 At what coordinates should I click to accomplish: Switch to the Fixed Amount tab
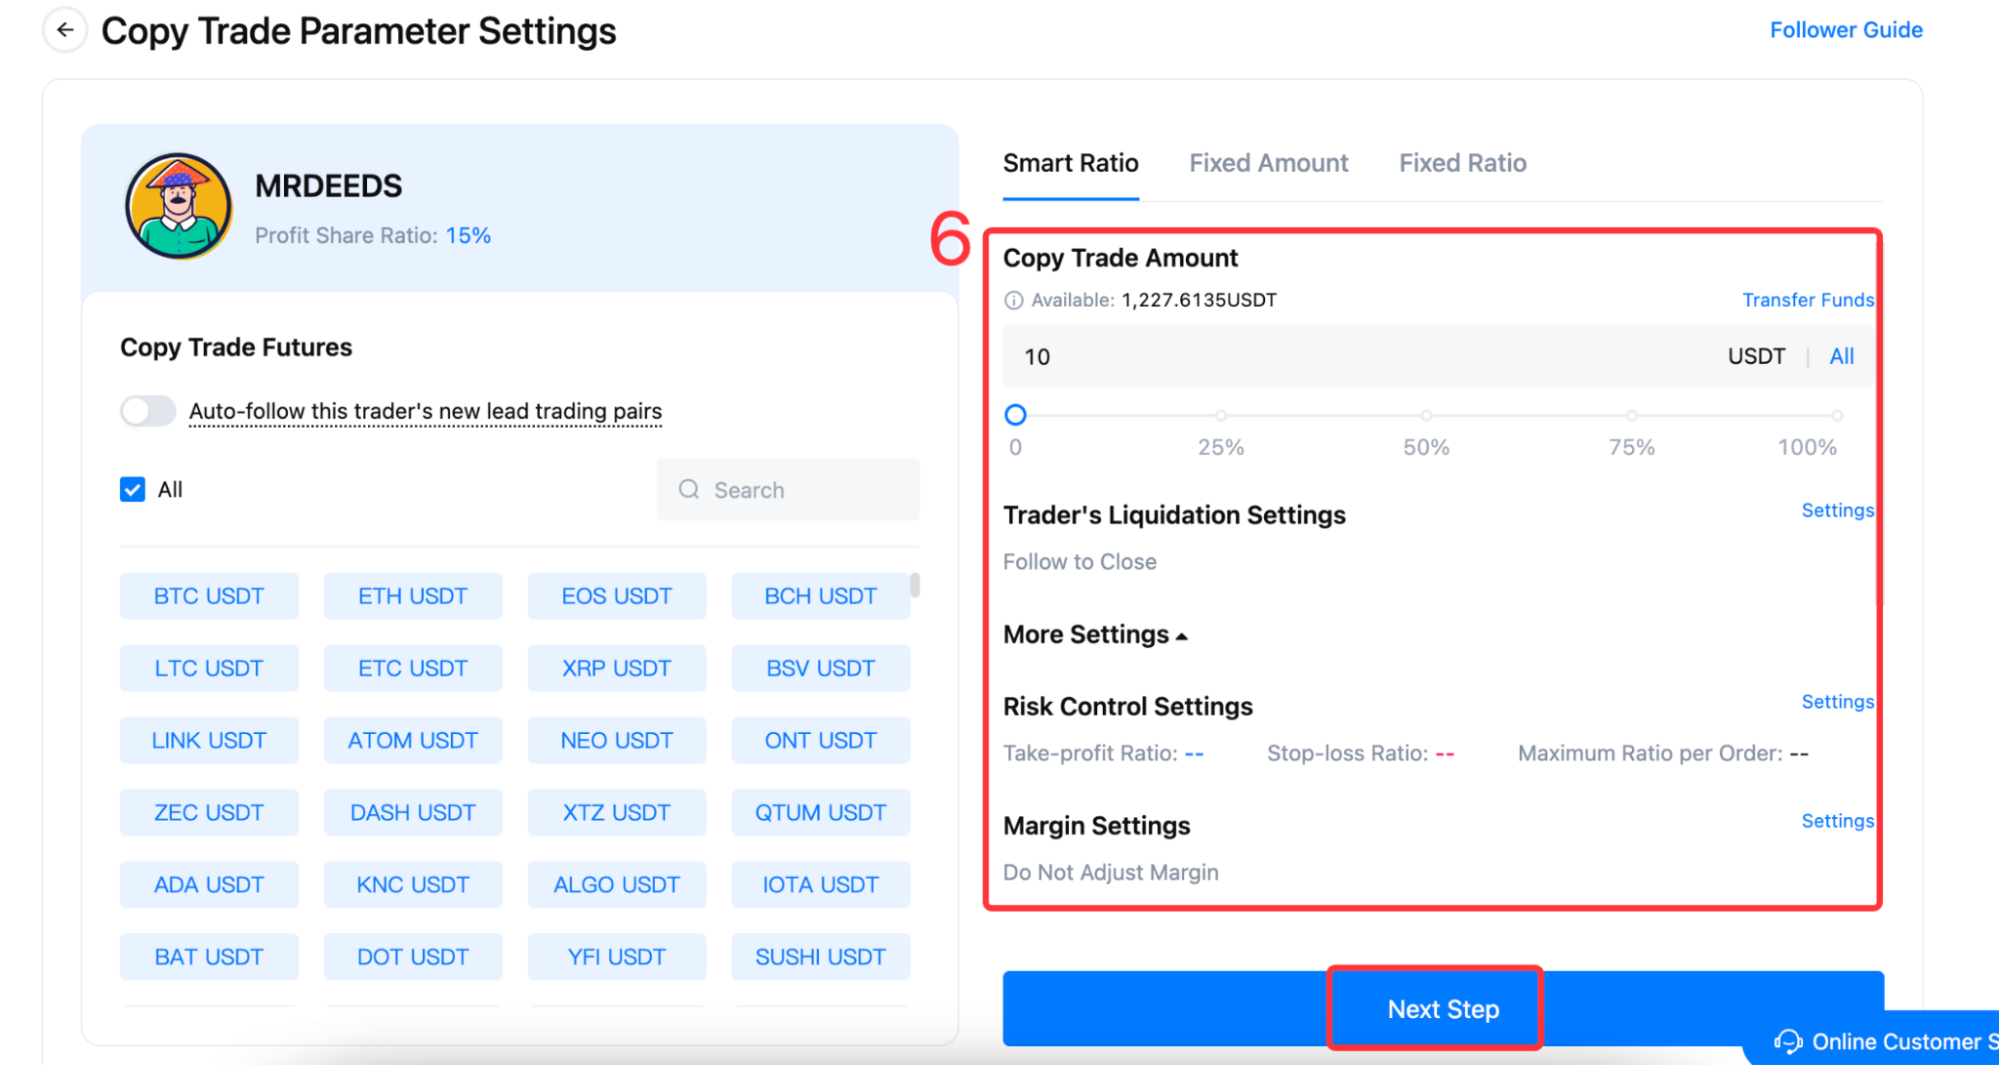[x=1268, y=163]
